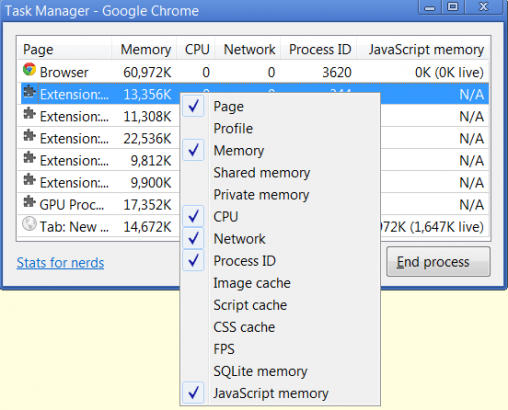Click puzzle icon of 13,356K extension row
Screen dimensions: 508x410
click(x=29, y=92)
